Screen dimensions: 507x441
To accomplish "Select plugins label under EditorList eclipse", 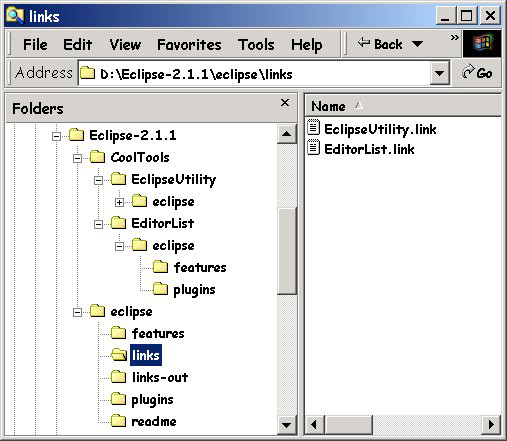I will click(194, 290).
